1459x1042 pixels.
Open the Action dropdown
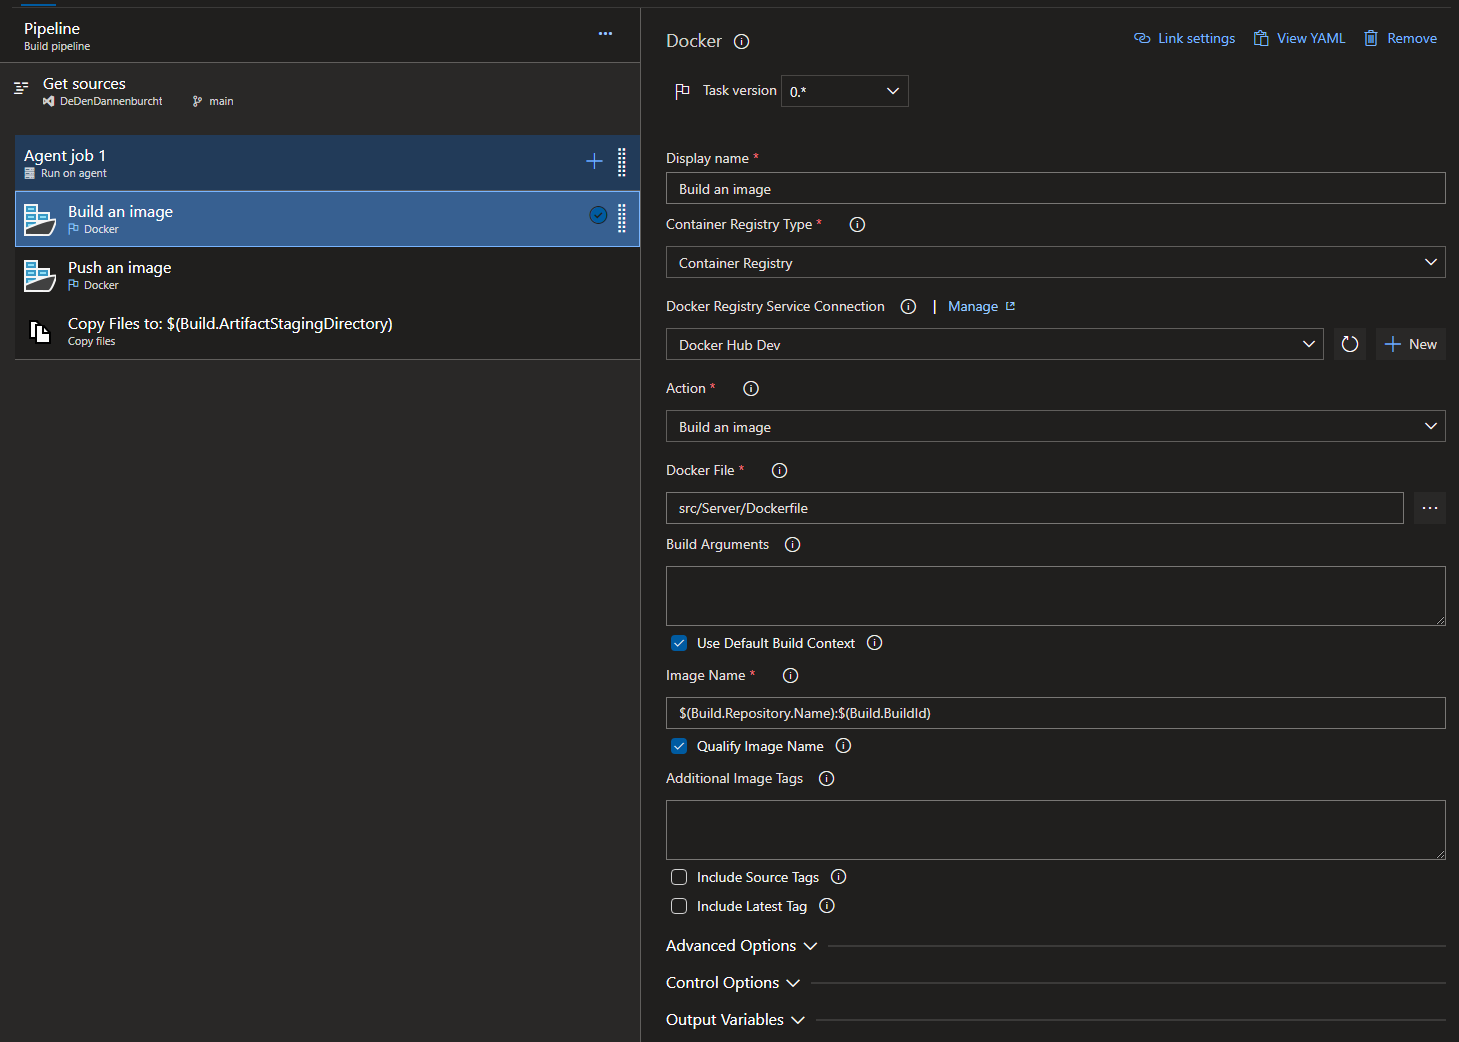pyautogui.click(x=1055, y=427)
